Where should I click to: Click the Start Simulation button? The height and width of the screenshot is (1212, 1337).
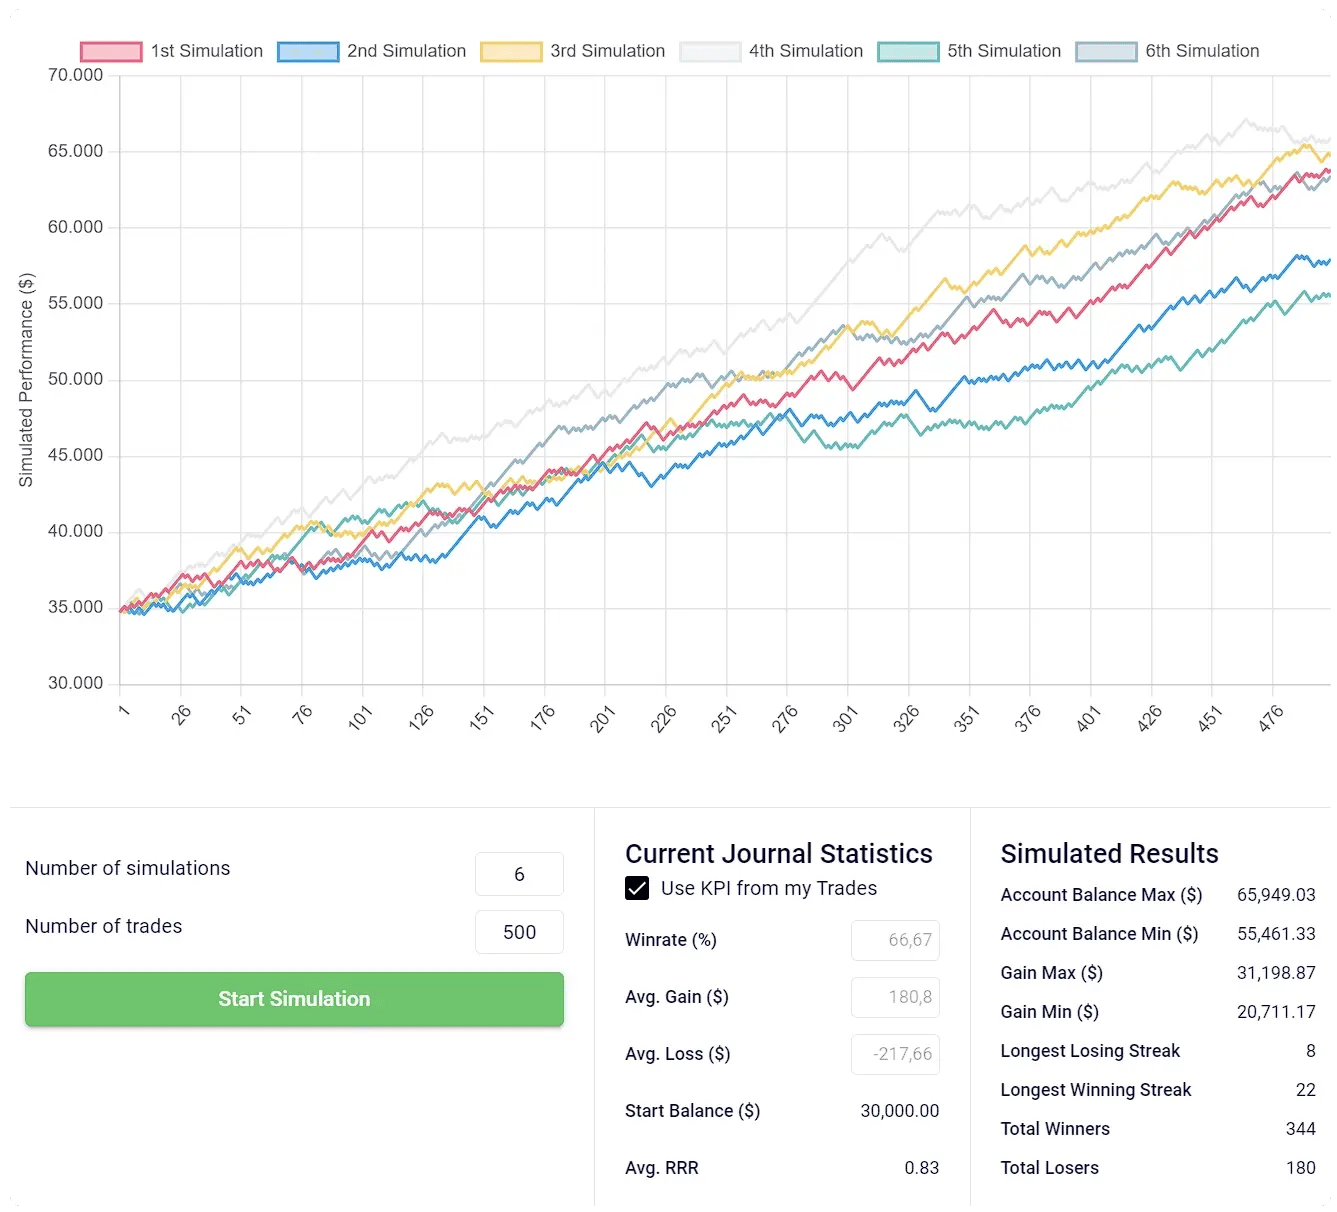pyautogui.click(x=294, y=999)
